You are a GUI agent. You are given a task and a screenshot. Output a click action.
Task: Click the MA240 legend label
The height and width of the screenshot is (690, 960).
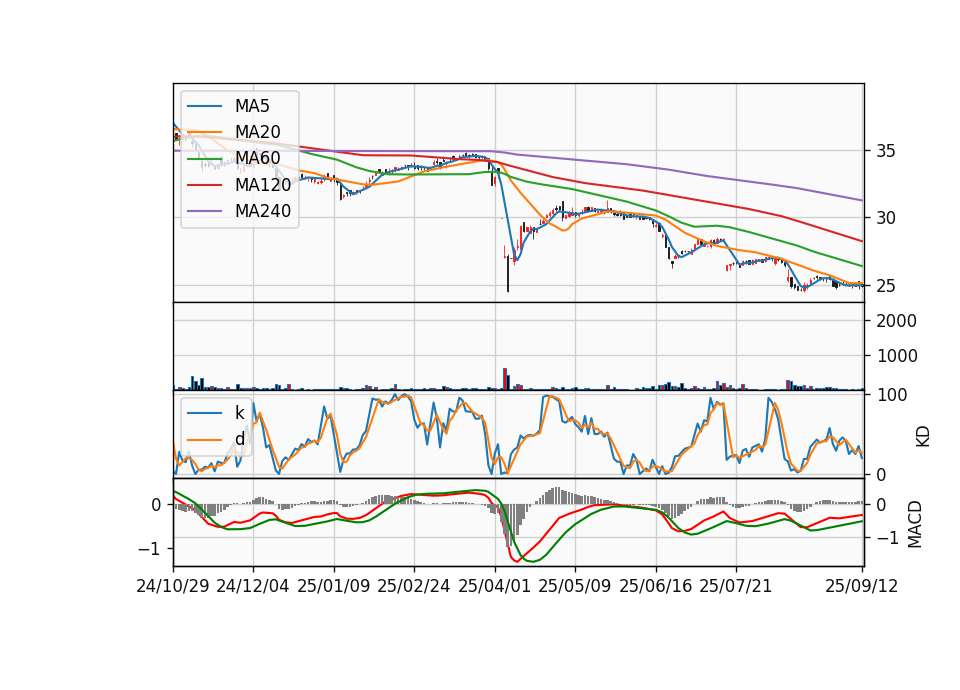tap(263, 211)
